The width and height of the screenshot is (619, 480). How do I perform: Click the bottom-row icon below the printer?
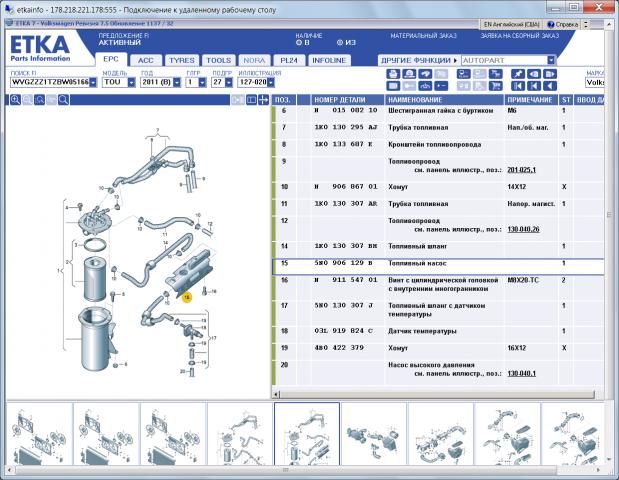[x=393, y=86]
